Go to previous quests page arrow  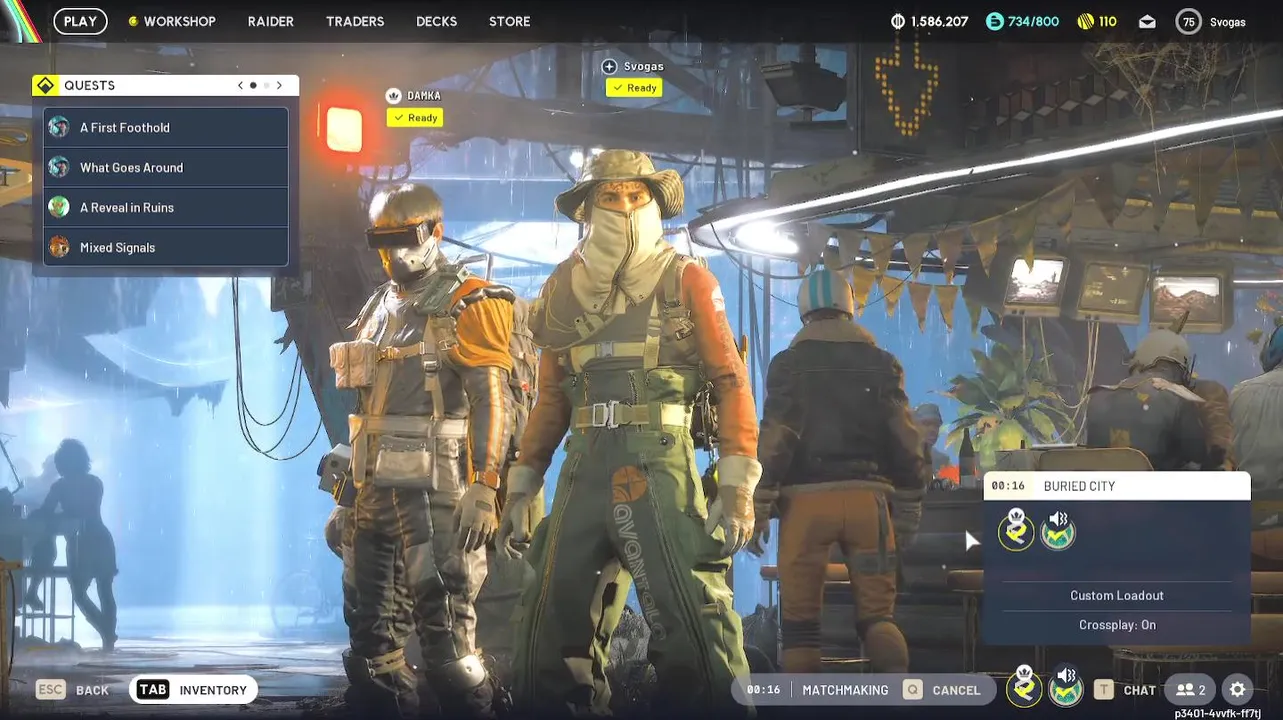point(240,86)
